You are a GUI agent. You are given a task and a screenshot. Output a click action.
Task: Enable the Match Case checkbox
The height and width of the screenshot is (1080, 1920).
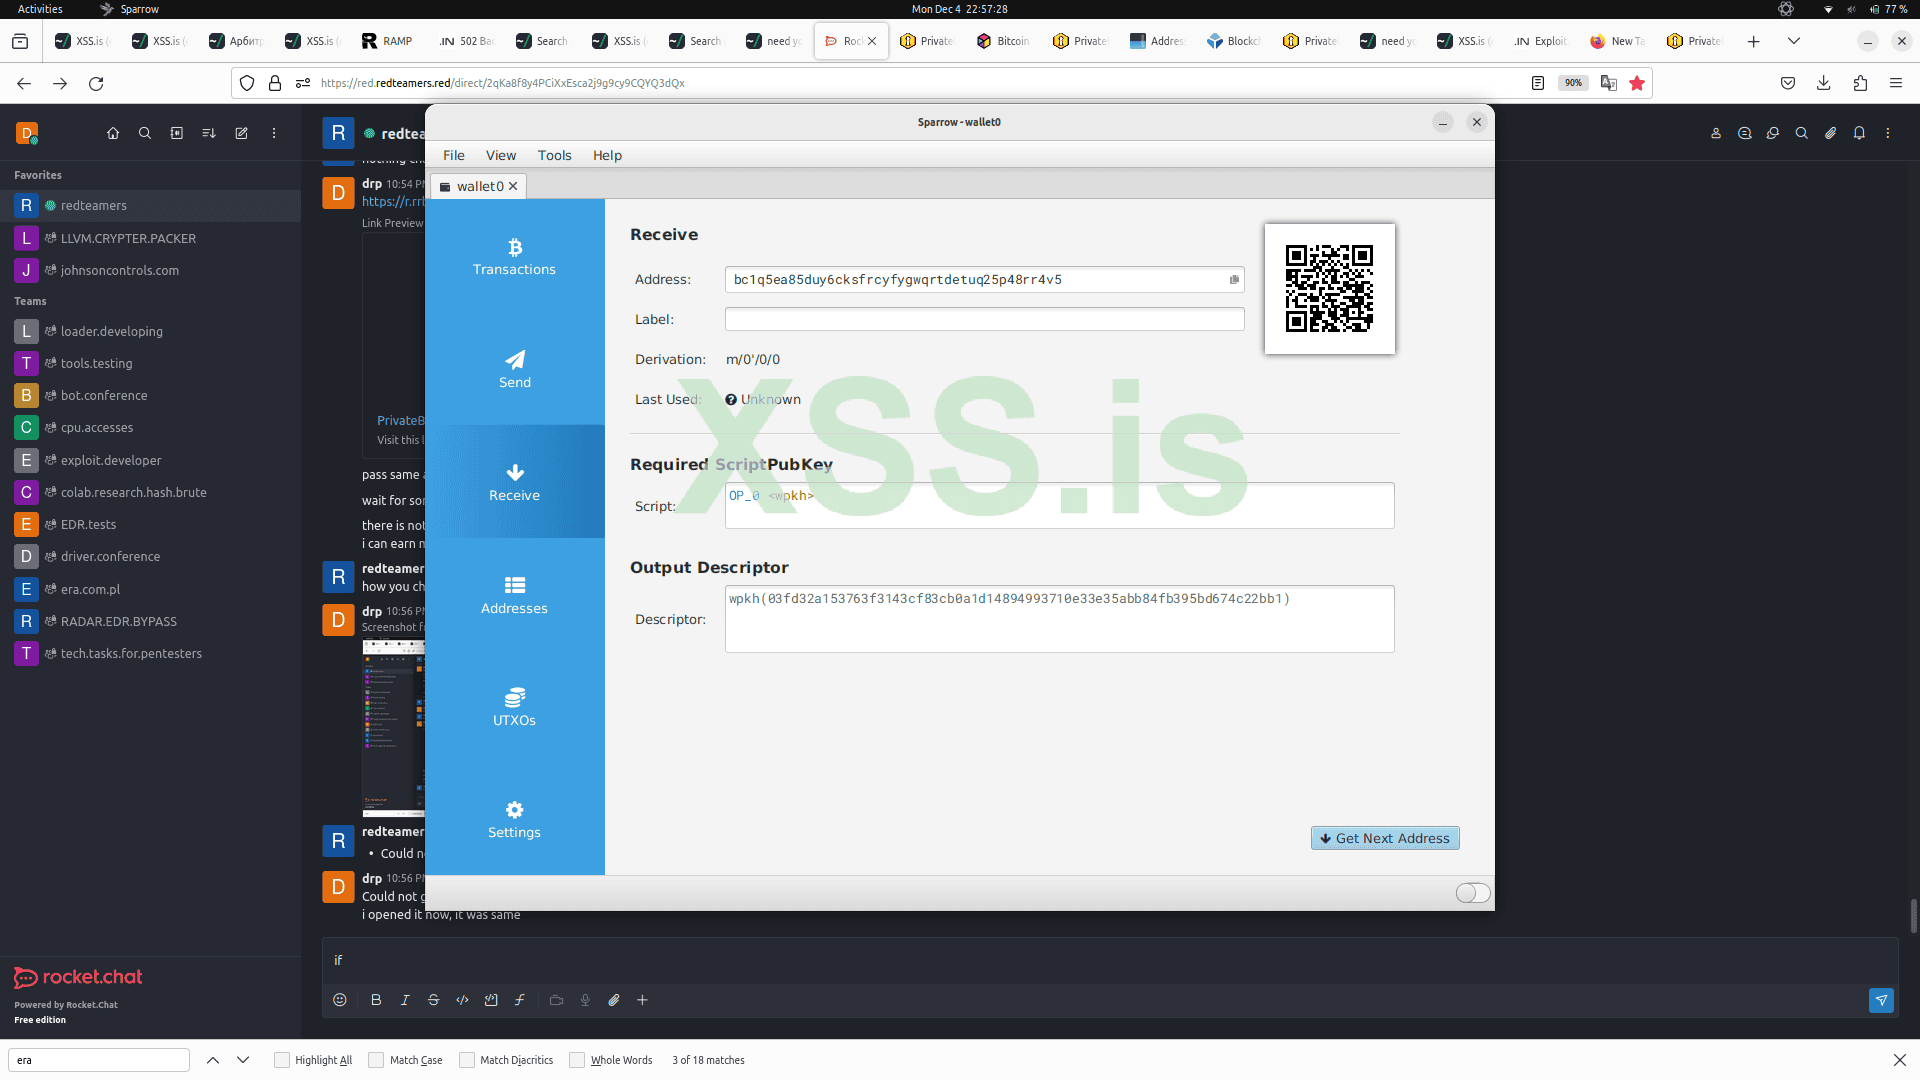376,1060
